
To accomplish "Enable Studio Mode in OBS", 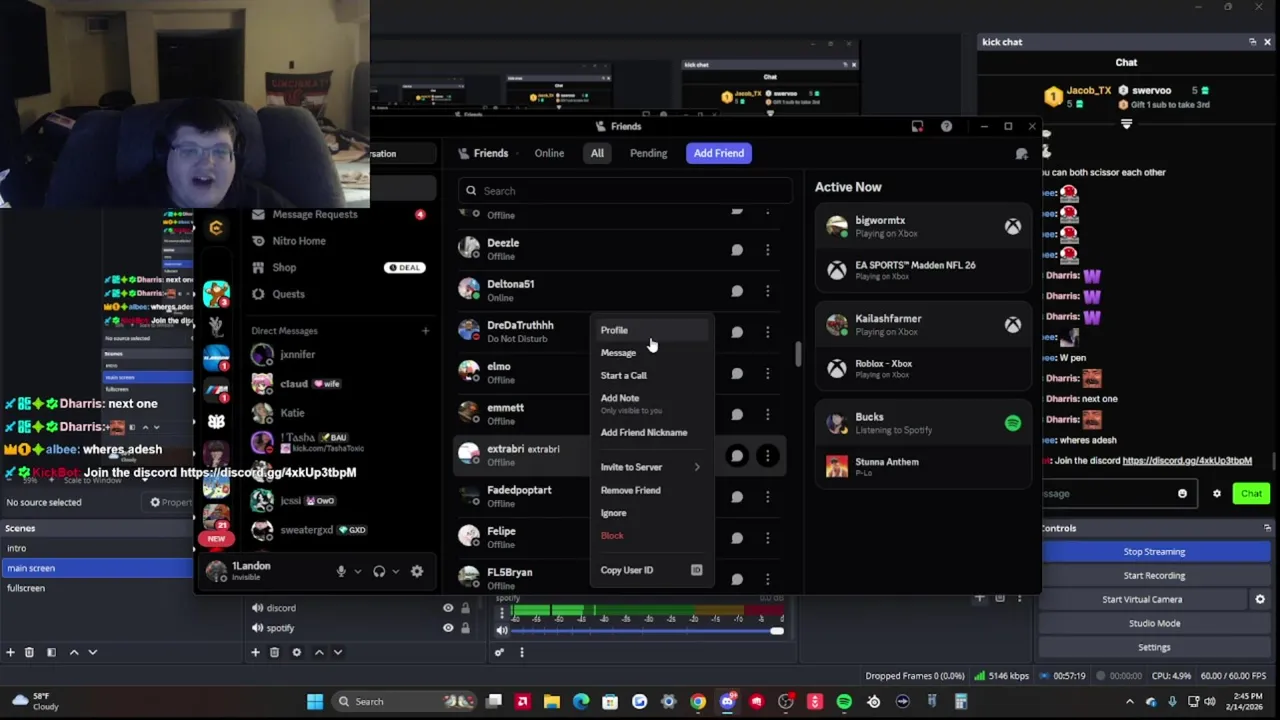I will coord(1154,623).
